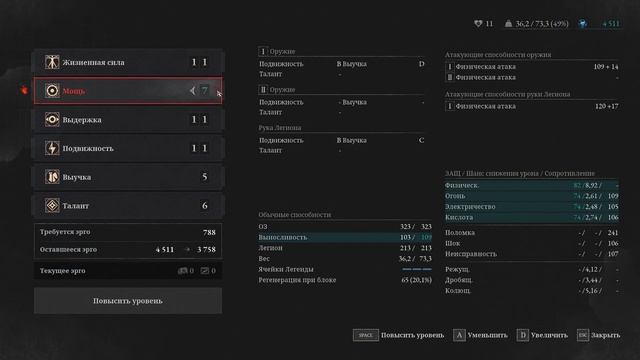Click the first Текущее эрго counter icon
The width and height of the screenshot is (640, 360).
(182, 271)
